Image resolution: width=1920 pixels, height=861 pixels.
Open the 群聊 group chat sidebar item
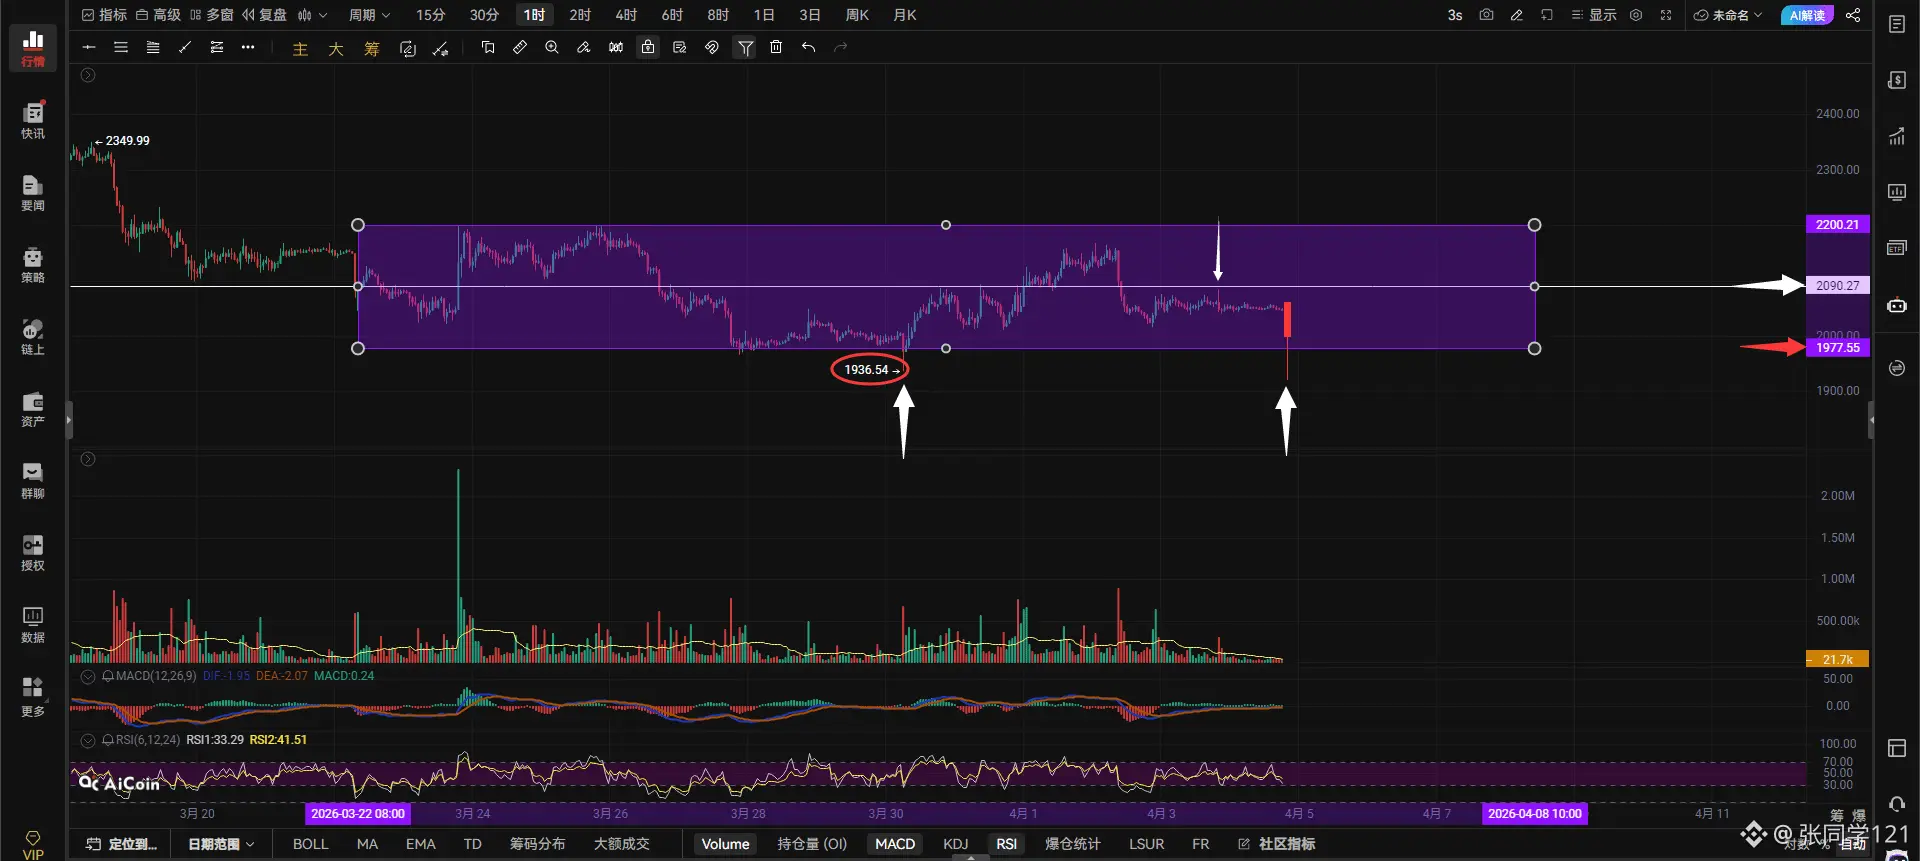pos(33,480)
